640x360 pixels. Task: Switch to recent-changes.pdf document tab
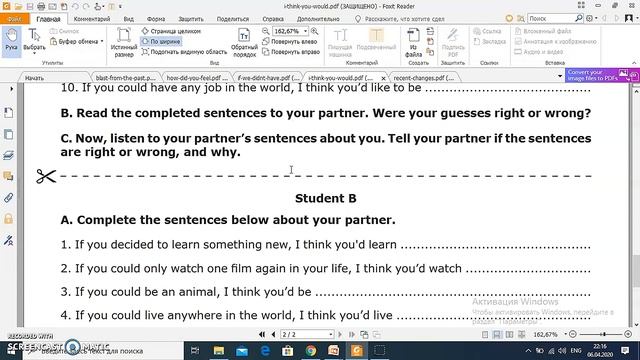tap(424, 78)
